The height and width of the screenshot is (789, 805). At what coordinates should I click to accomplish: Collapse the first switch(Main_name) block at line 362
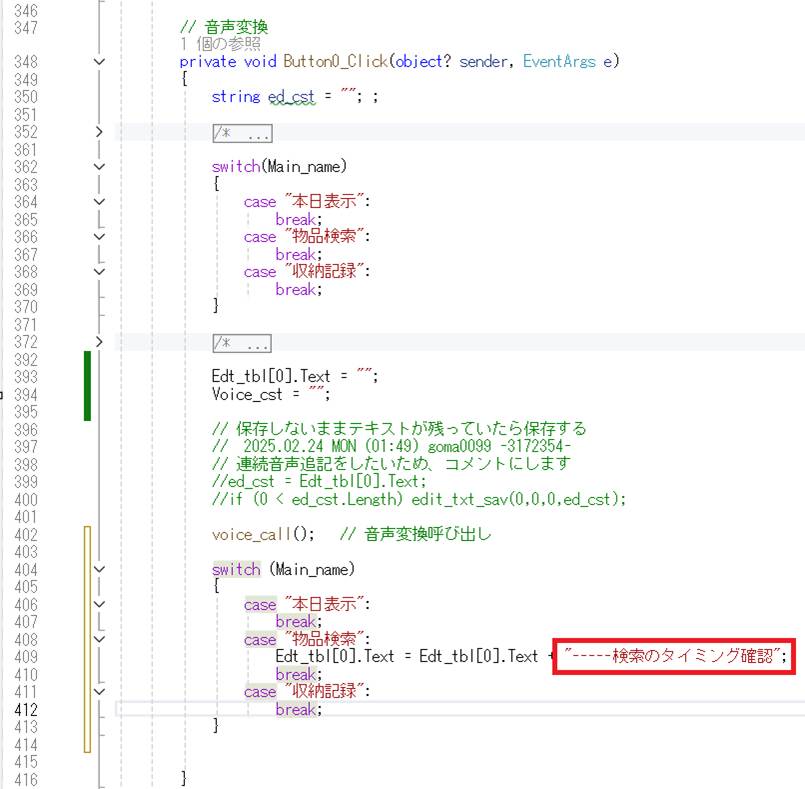pos(99,167)
